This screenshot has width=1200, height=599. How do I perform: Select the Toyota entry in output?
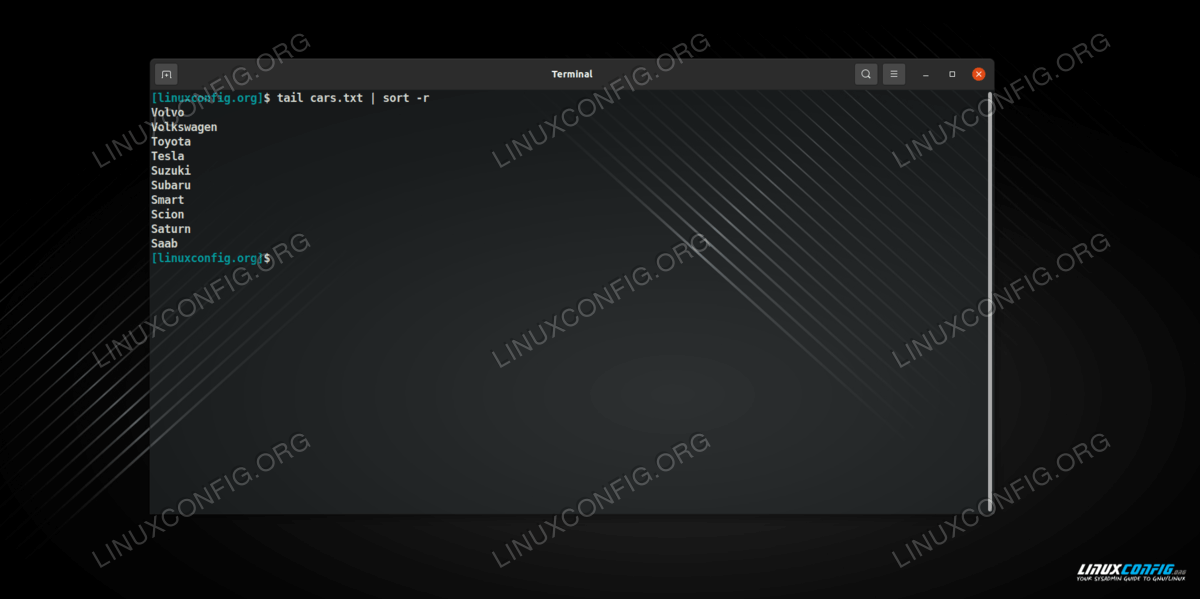tap(171, 142)
